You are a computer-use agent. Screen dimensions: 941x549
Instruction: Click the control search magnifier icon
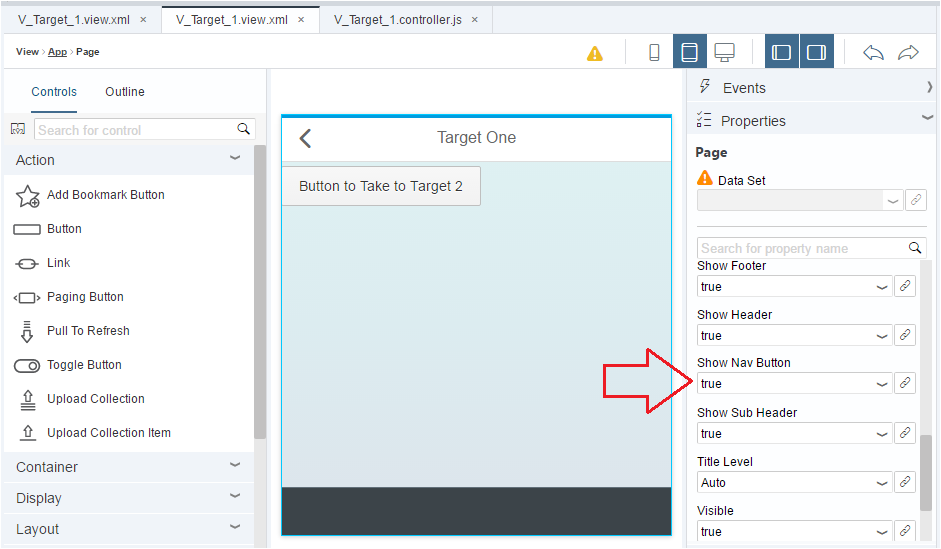[243, 129]
